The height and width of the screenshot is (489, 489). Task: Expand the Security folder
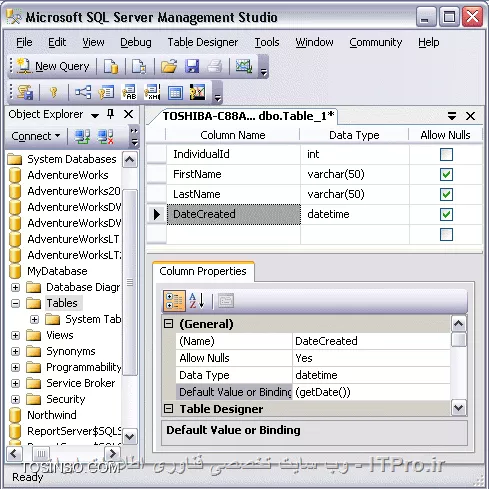[x=16, y=399]
